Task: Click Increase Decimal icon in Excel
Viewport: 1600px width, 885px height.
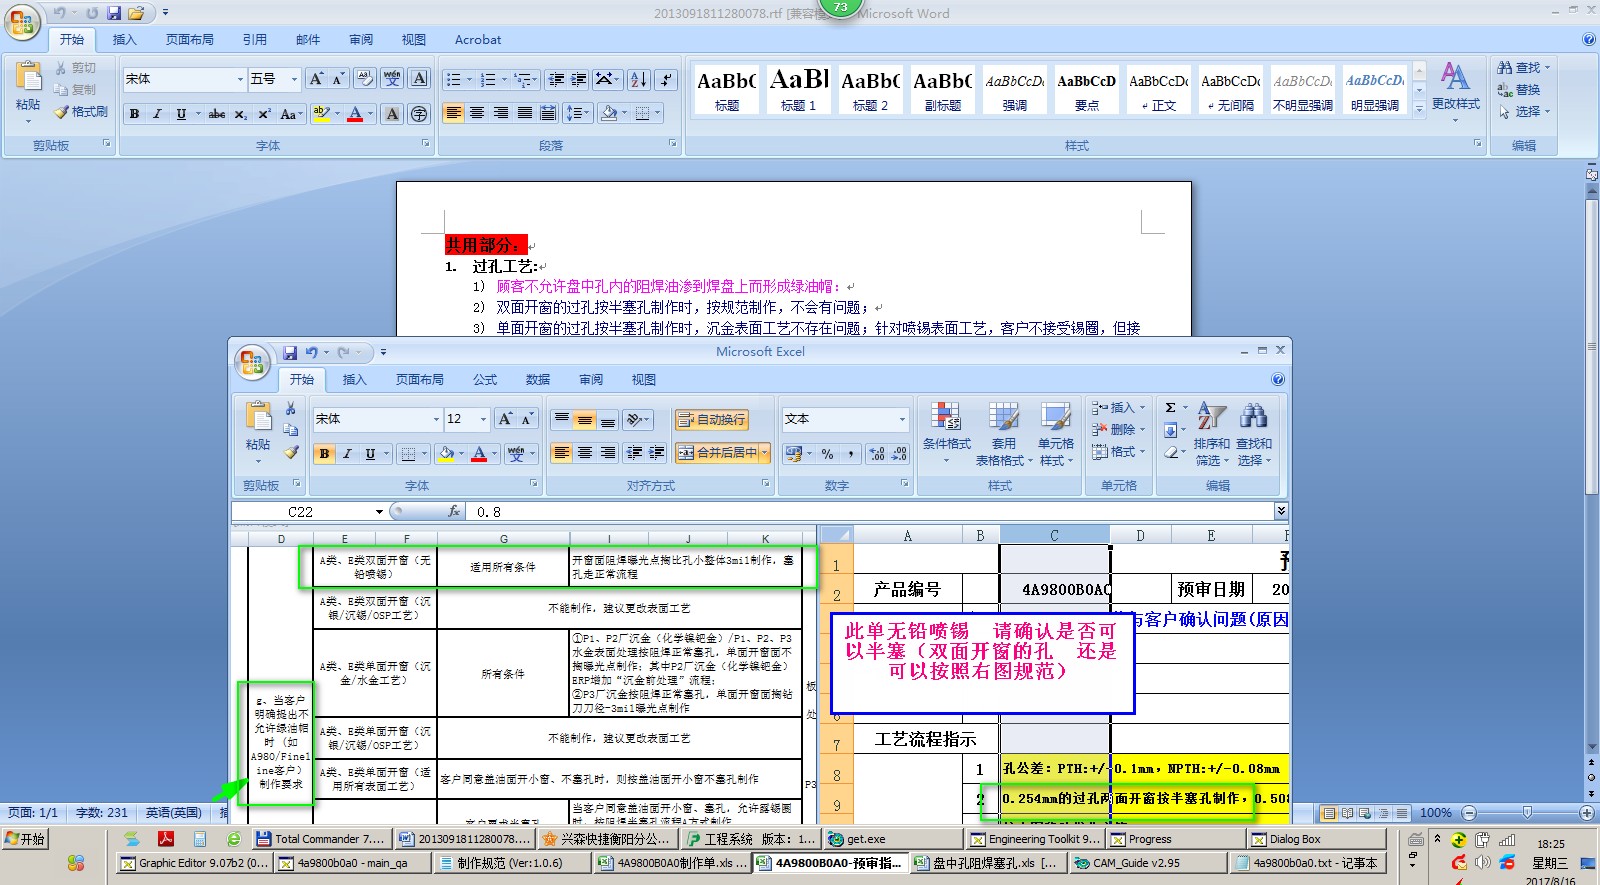Action: click(877, 454)
